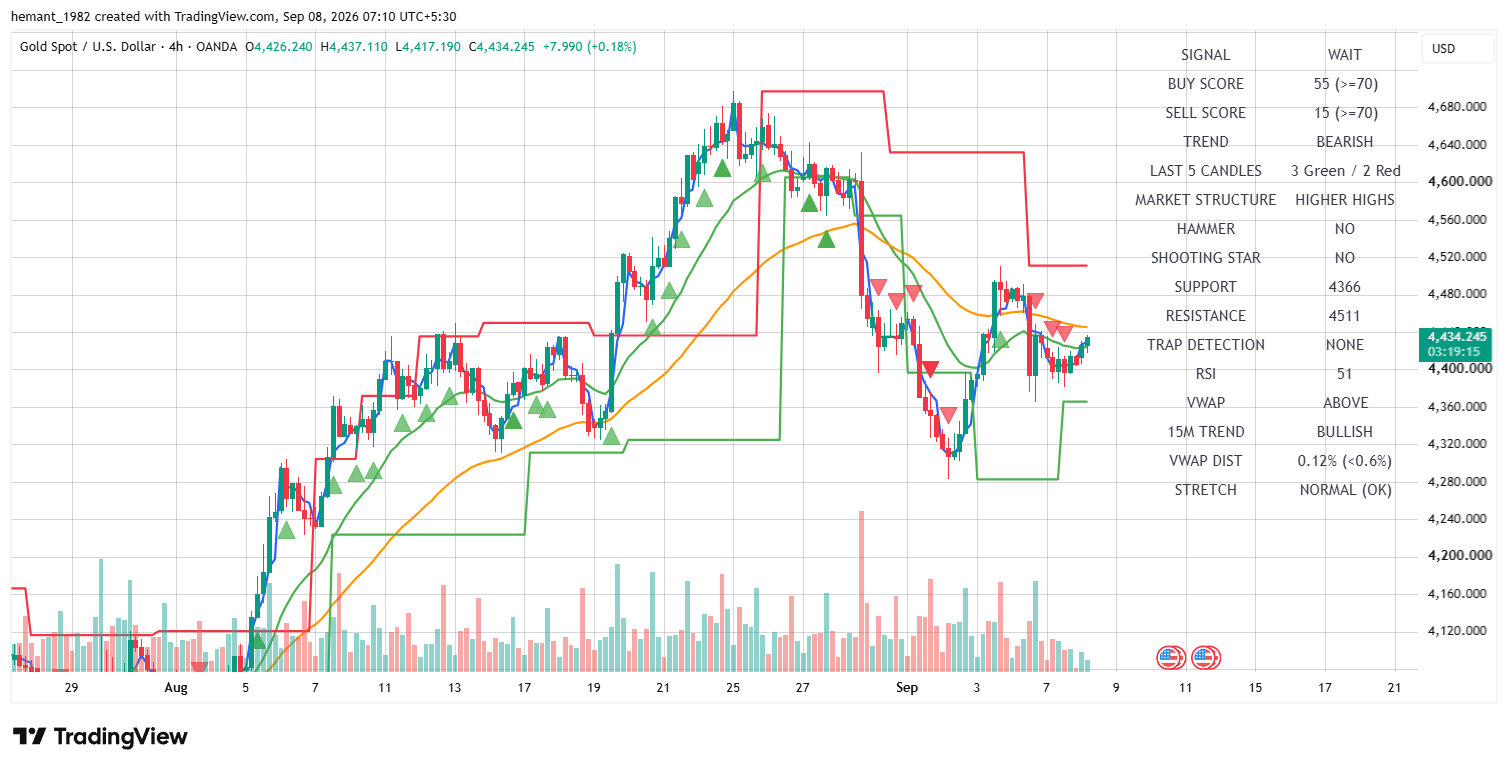Click the high value H4,437.110
Viewport: 1508px width, 769px height.
(x=354, y=47)
